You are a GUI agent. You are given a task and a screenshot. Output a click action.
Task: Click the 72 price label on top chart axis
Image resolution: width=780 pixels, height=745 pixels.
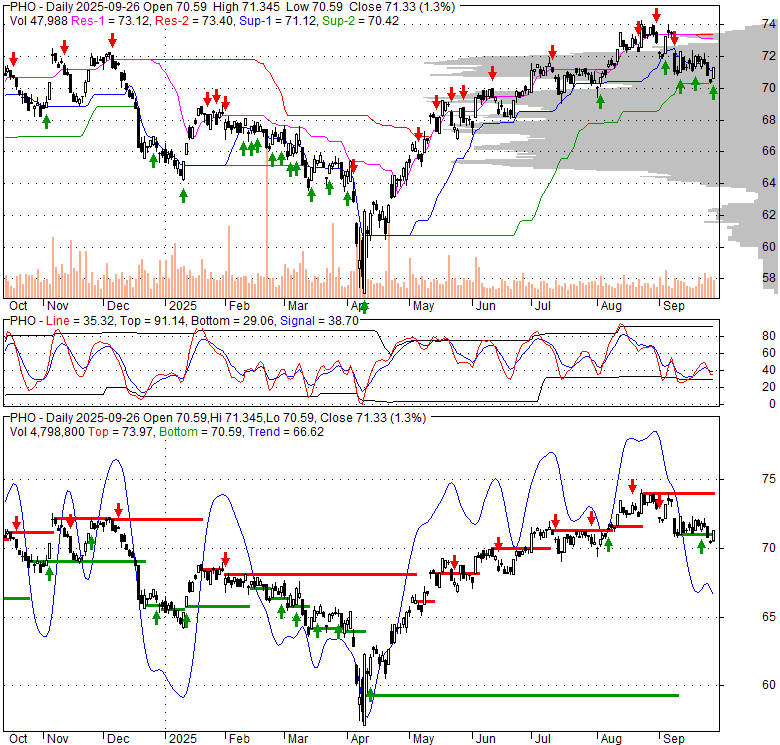(x=769, y=56)
